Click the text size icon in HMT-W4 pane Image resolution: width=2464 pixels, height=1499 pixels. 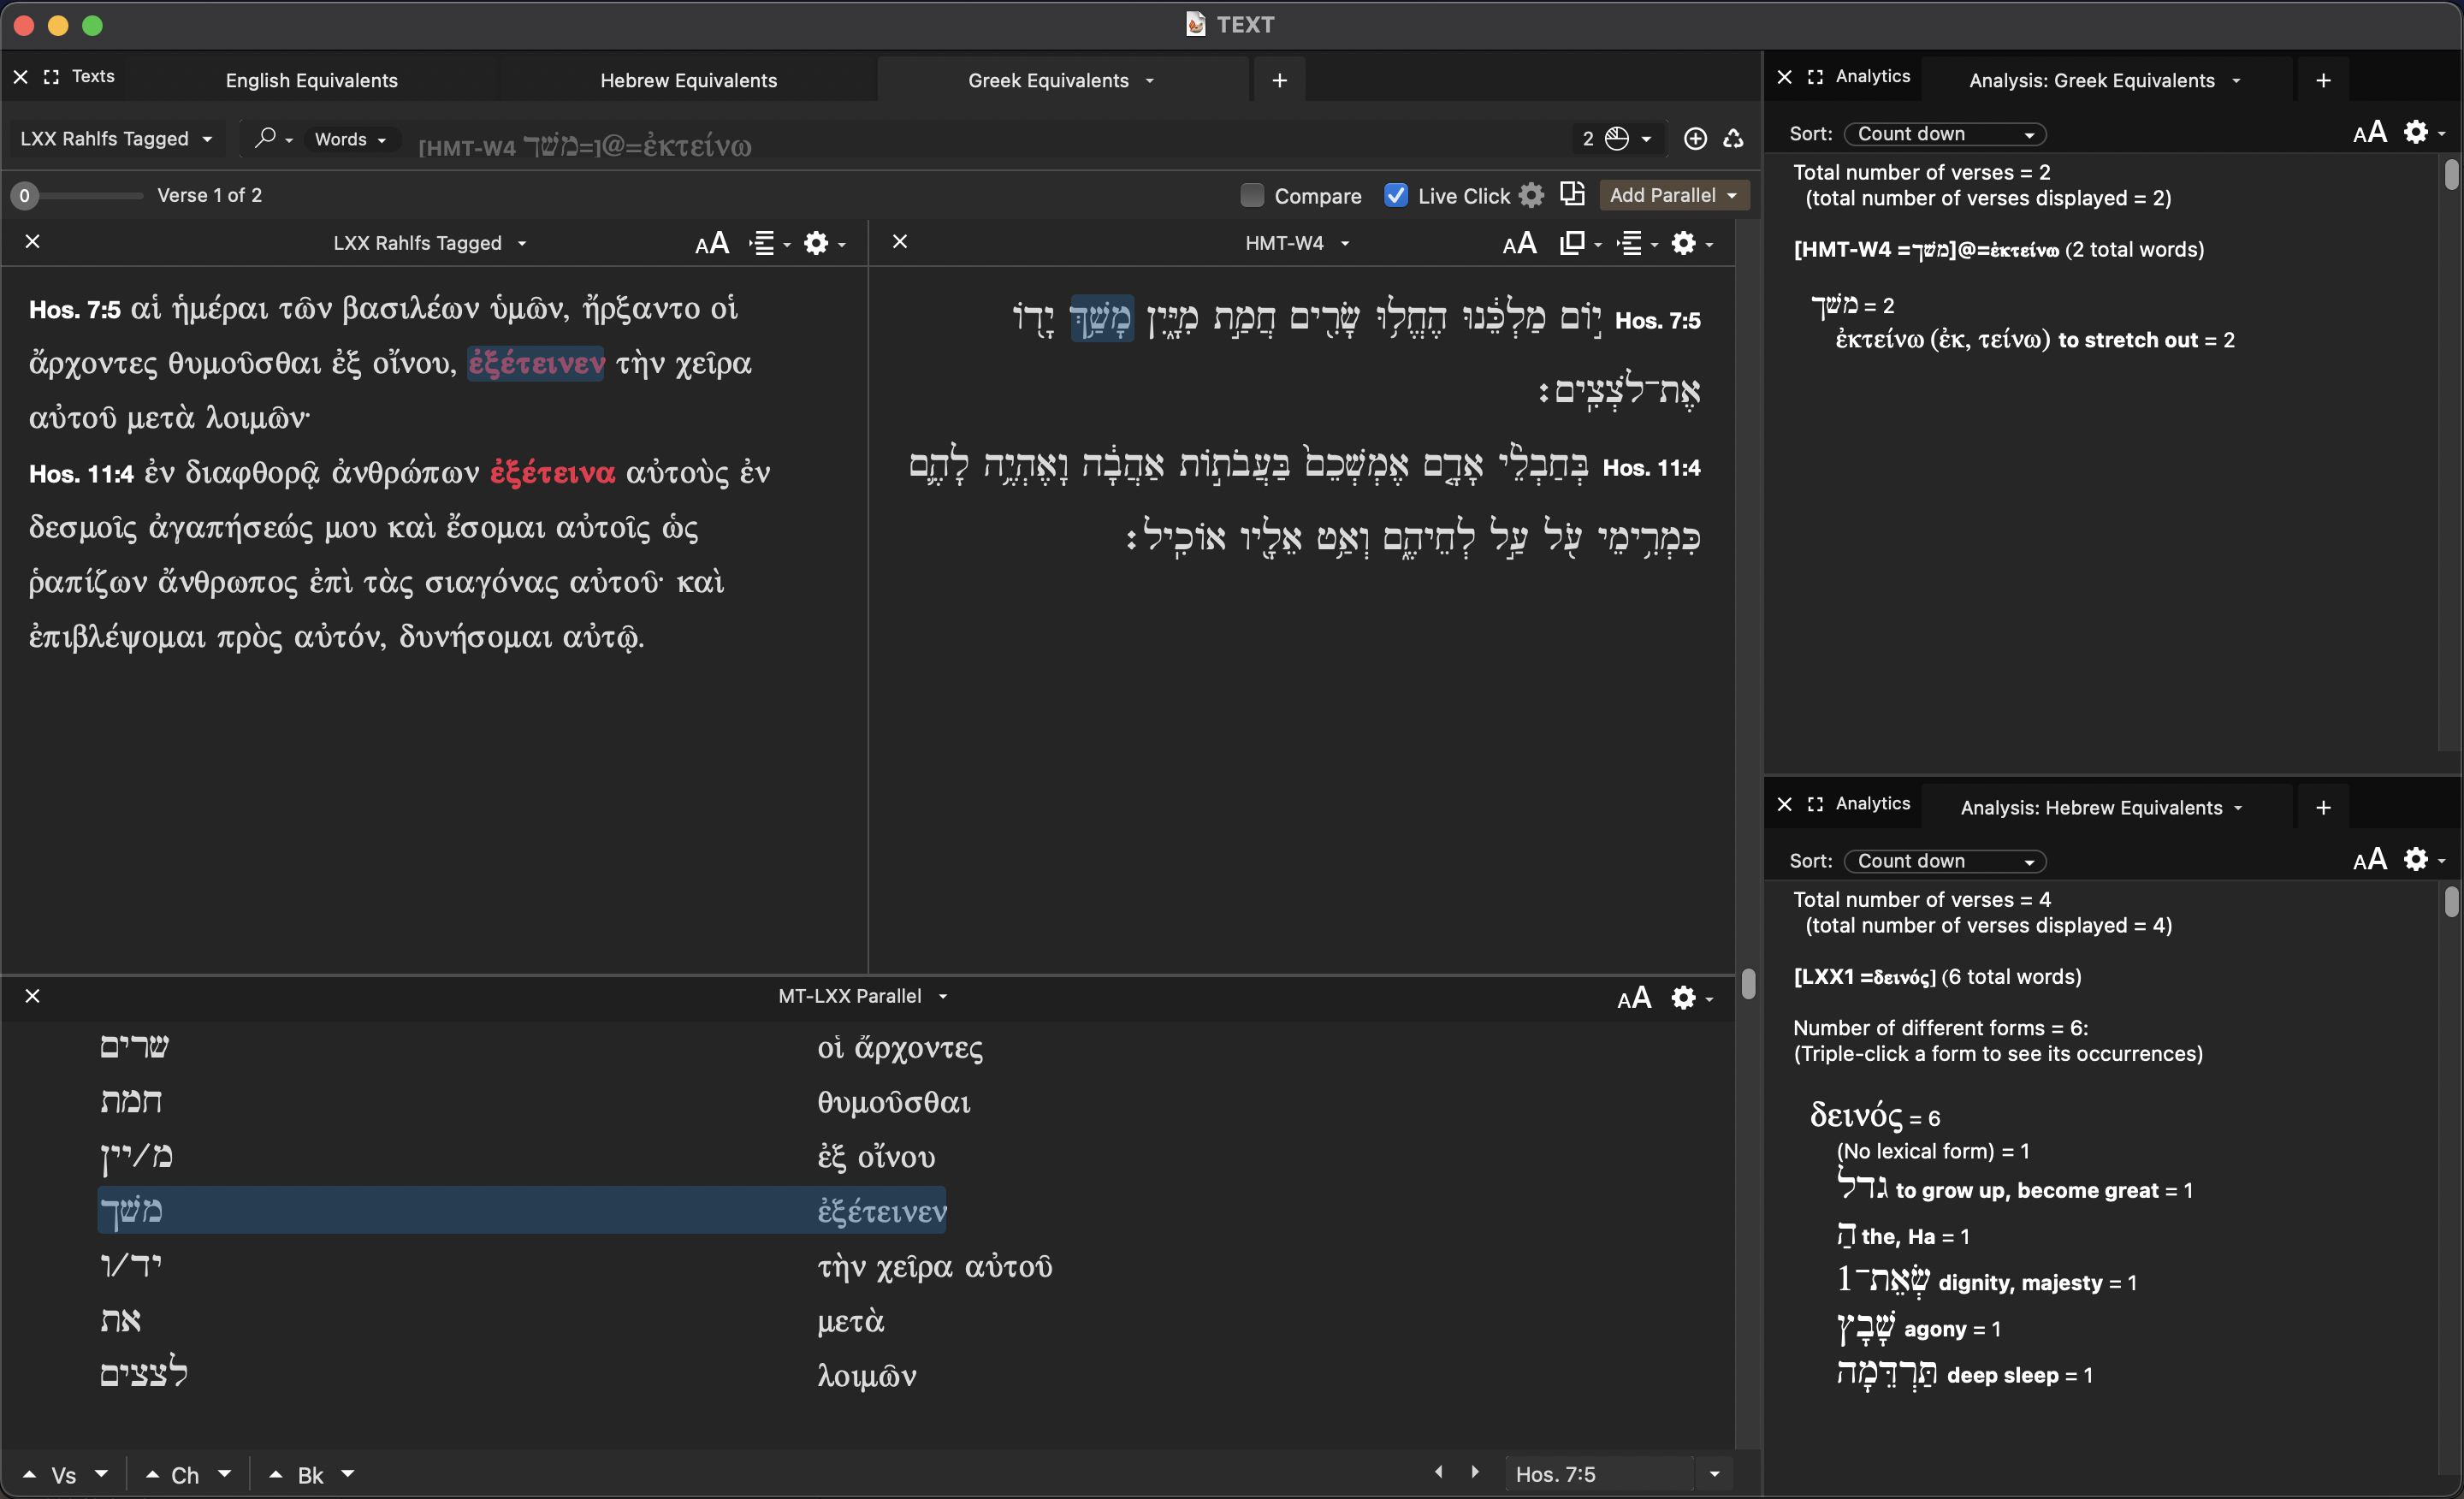(x=1519, y=243)
